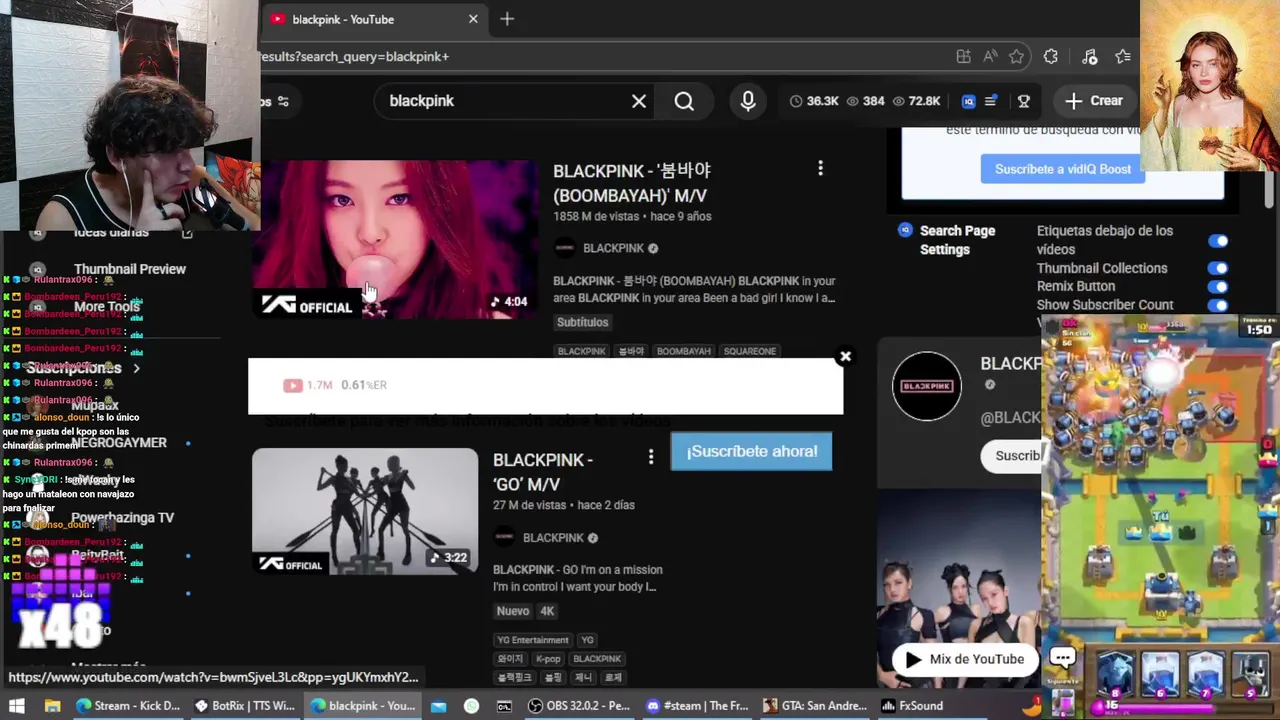This screenshot has width=1280, height=720.
Task: Open new browser tab with plus
Action: coord(507,19)
